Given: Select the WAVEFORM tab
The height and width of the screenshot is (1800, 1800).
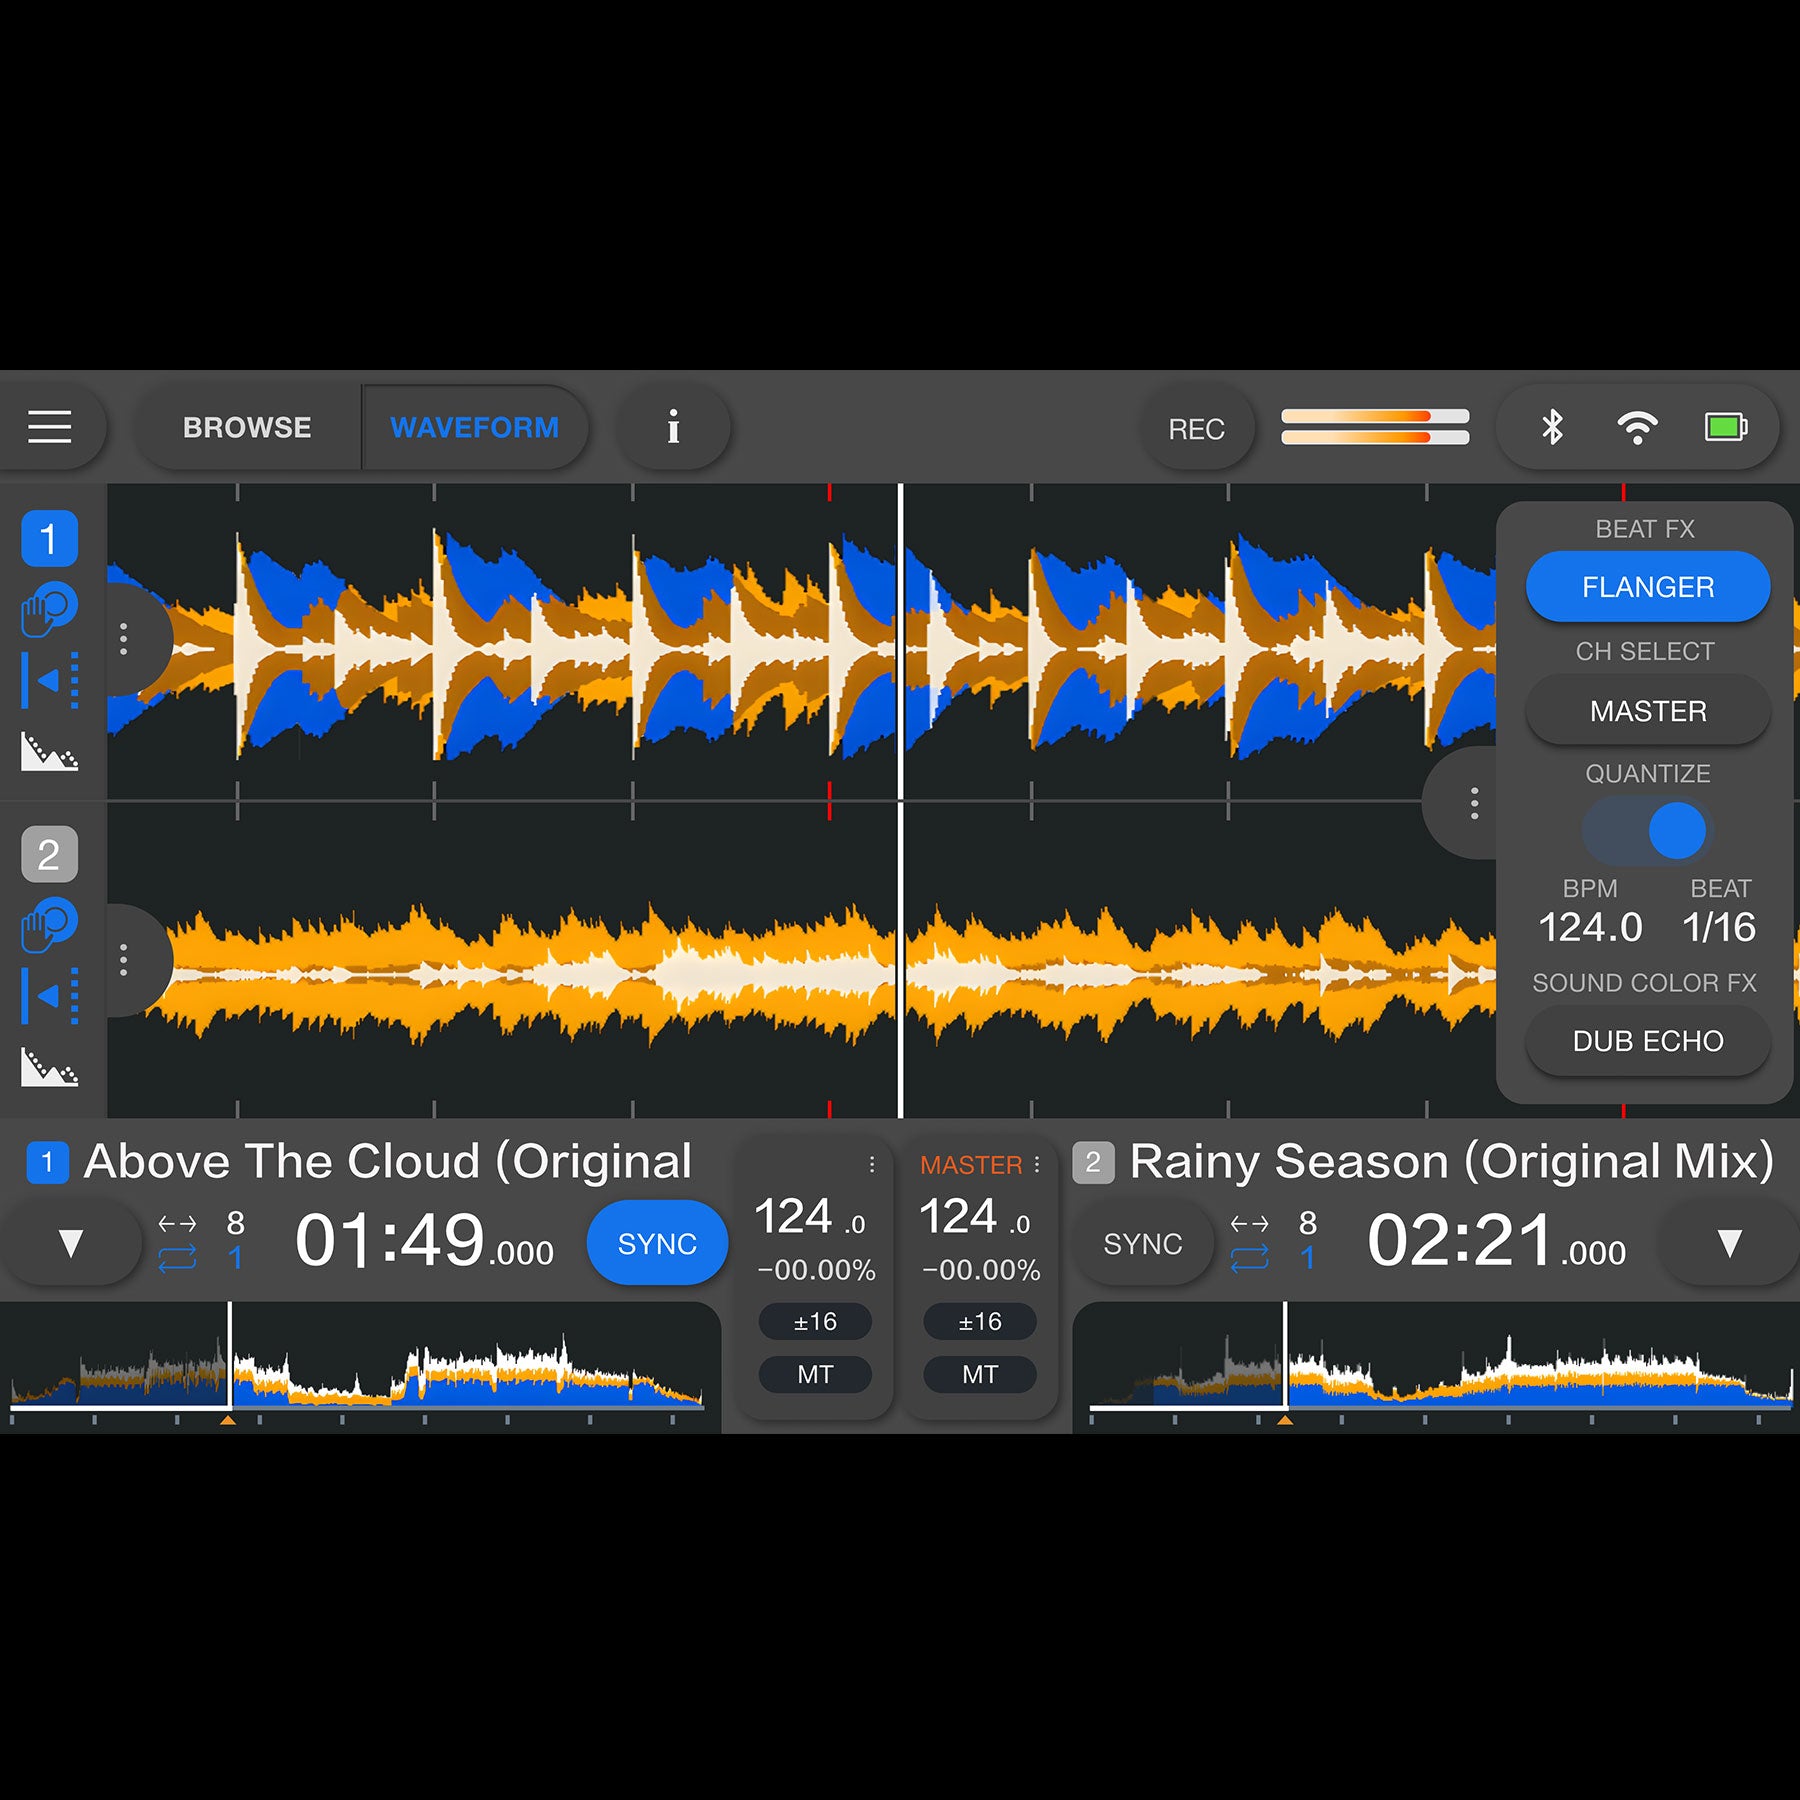Looking at the screenshot, I should click(474, 427).
